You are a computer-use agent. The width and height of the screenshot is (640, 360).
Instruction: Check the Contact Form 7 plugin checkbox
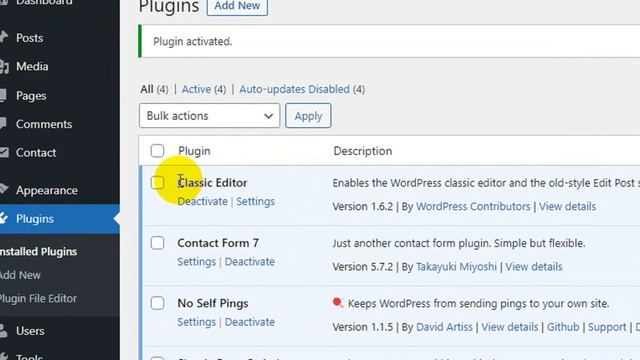(157, 243)
